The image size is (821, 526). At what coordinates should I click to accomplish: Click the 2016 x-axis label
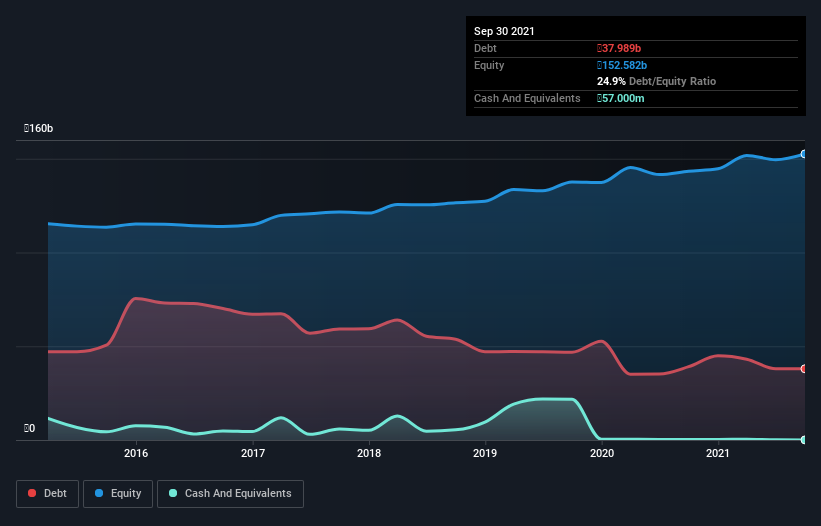click(136, 453)
